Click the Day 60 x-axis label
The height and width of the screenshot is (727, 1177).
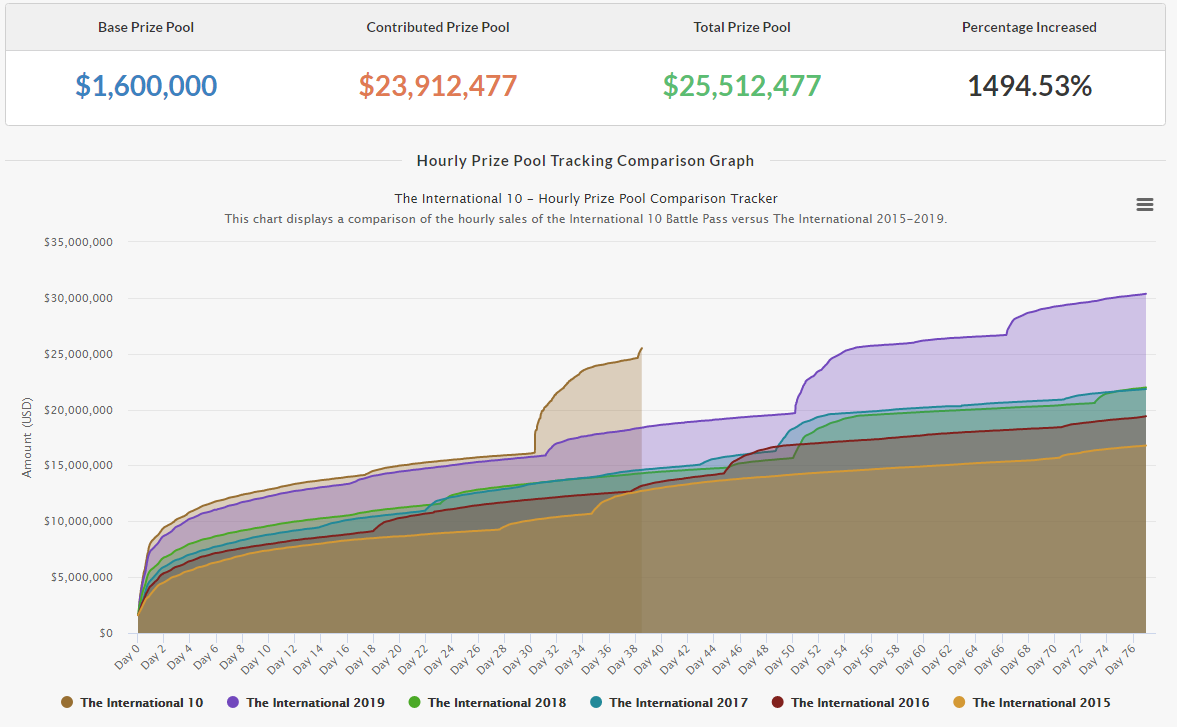tap(910, 659)
